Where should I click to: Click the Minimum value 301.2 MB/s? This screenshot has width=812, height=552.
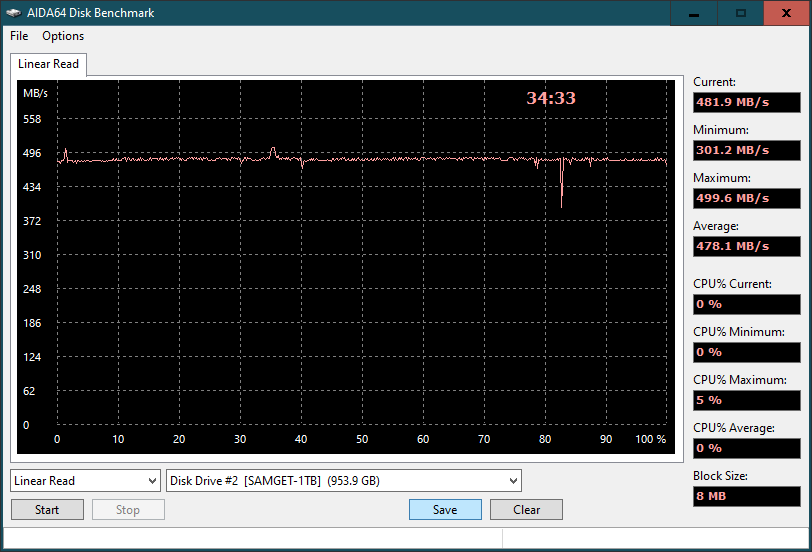tap(747, 150)
